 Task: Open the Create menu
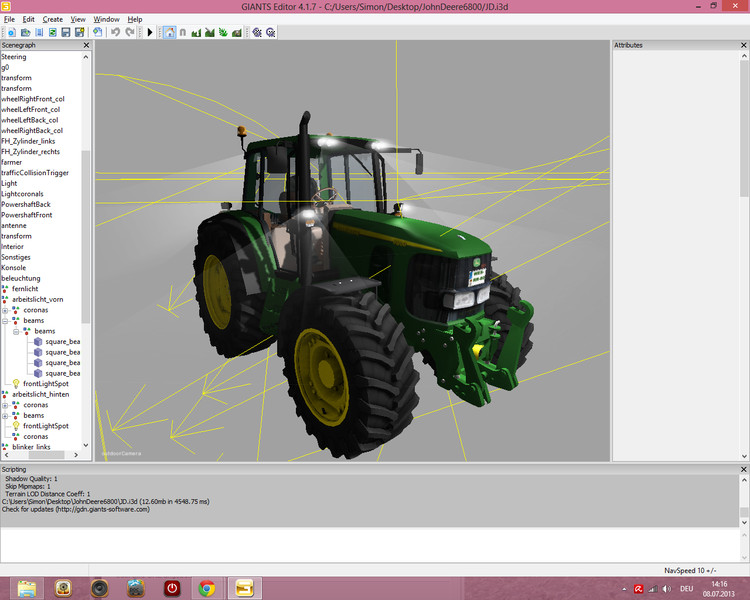(53, 19)
